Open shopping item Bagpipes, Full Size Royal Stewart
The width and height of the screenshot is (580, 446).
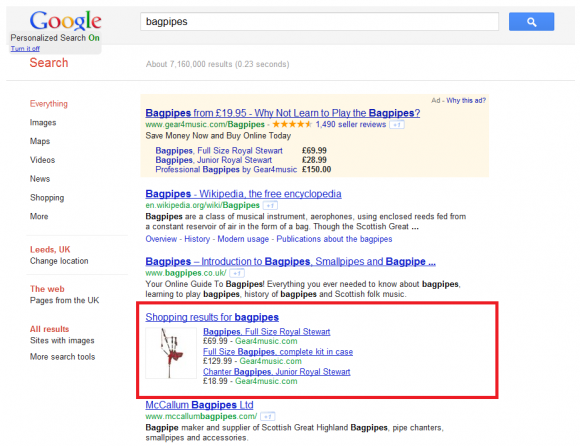pos(267,332)
